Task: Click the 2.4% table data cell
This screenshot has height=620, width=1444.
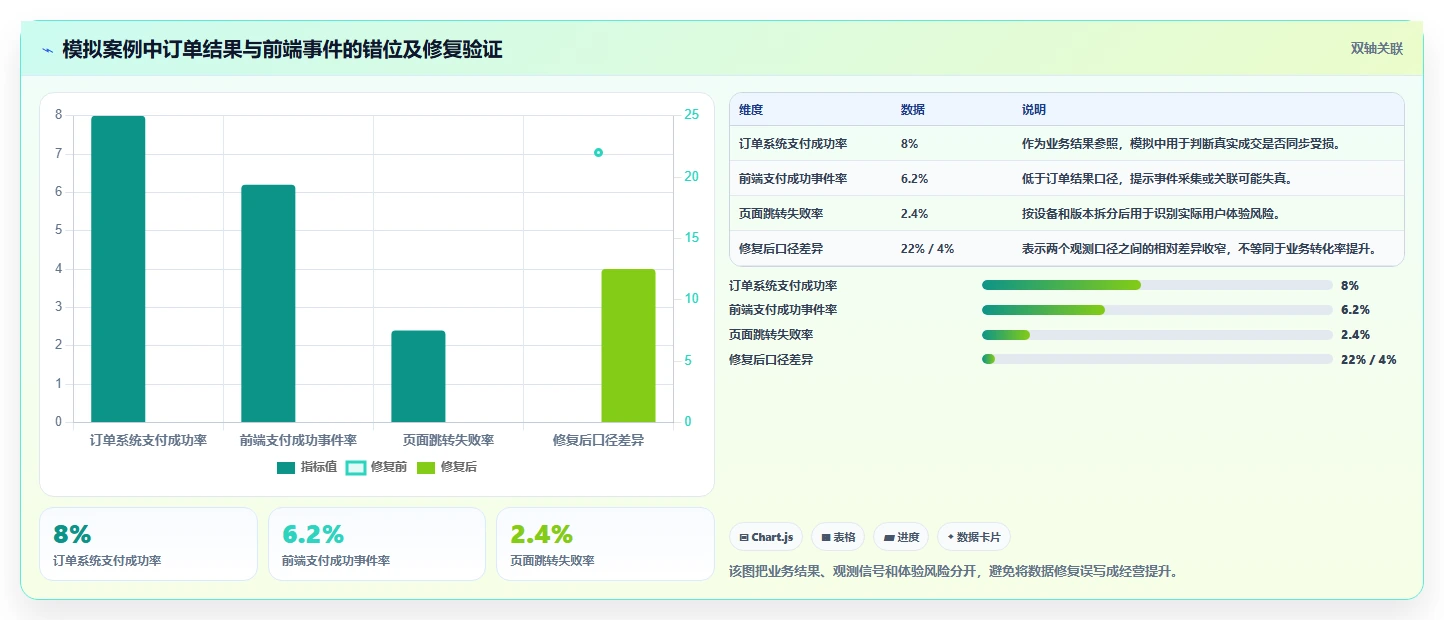Action: [x=914, y=214]
